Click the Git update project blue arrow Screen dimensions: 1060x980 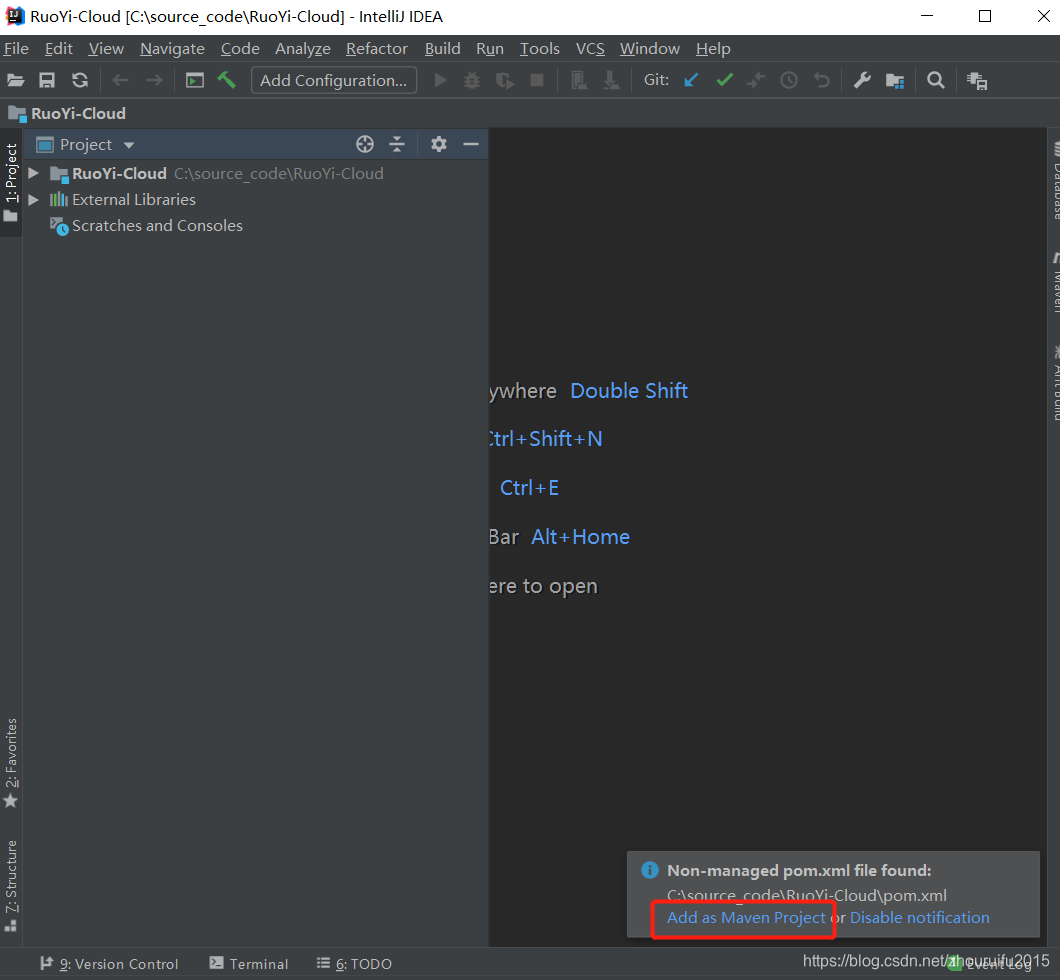pos(691,80)
